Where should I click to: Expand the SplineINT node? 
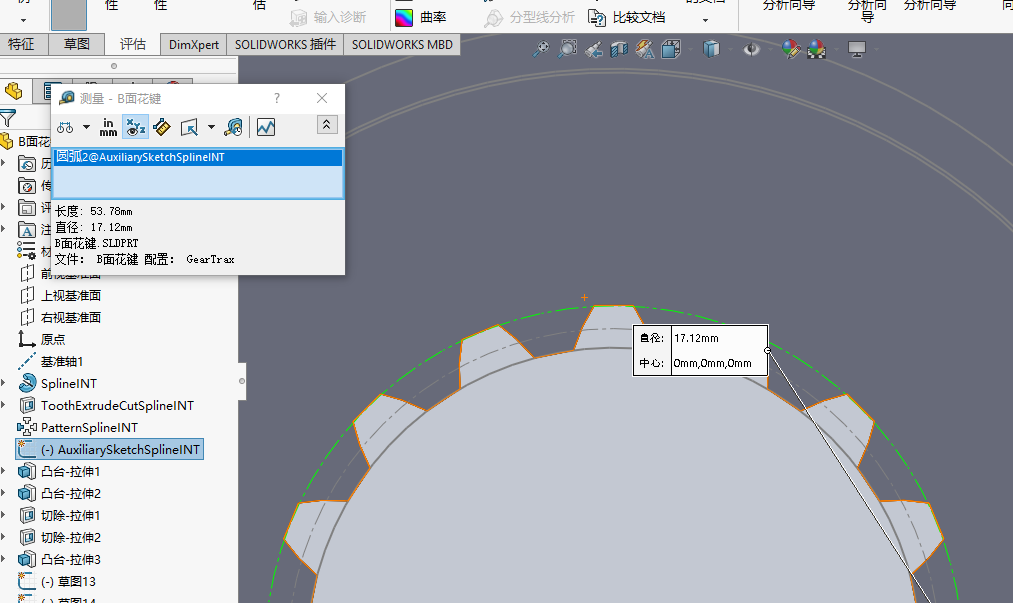4,383
